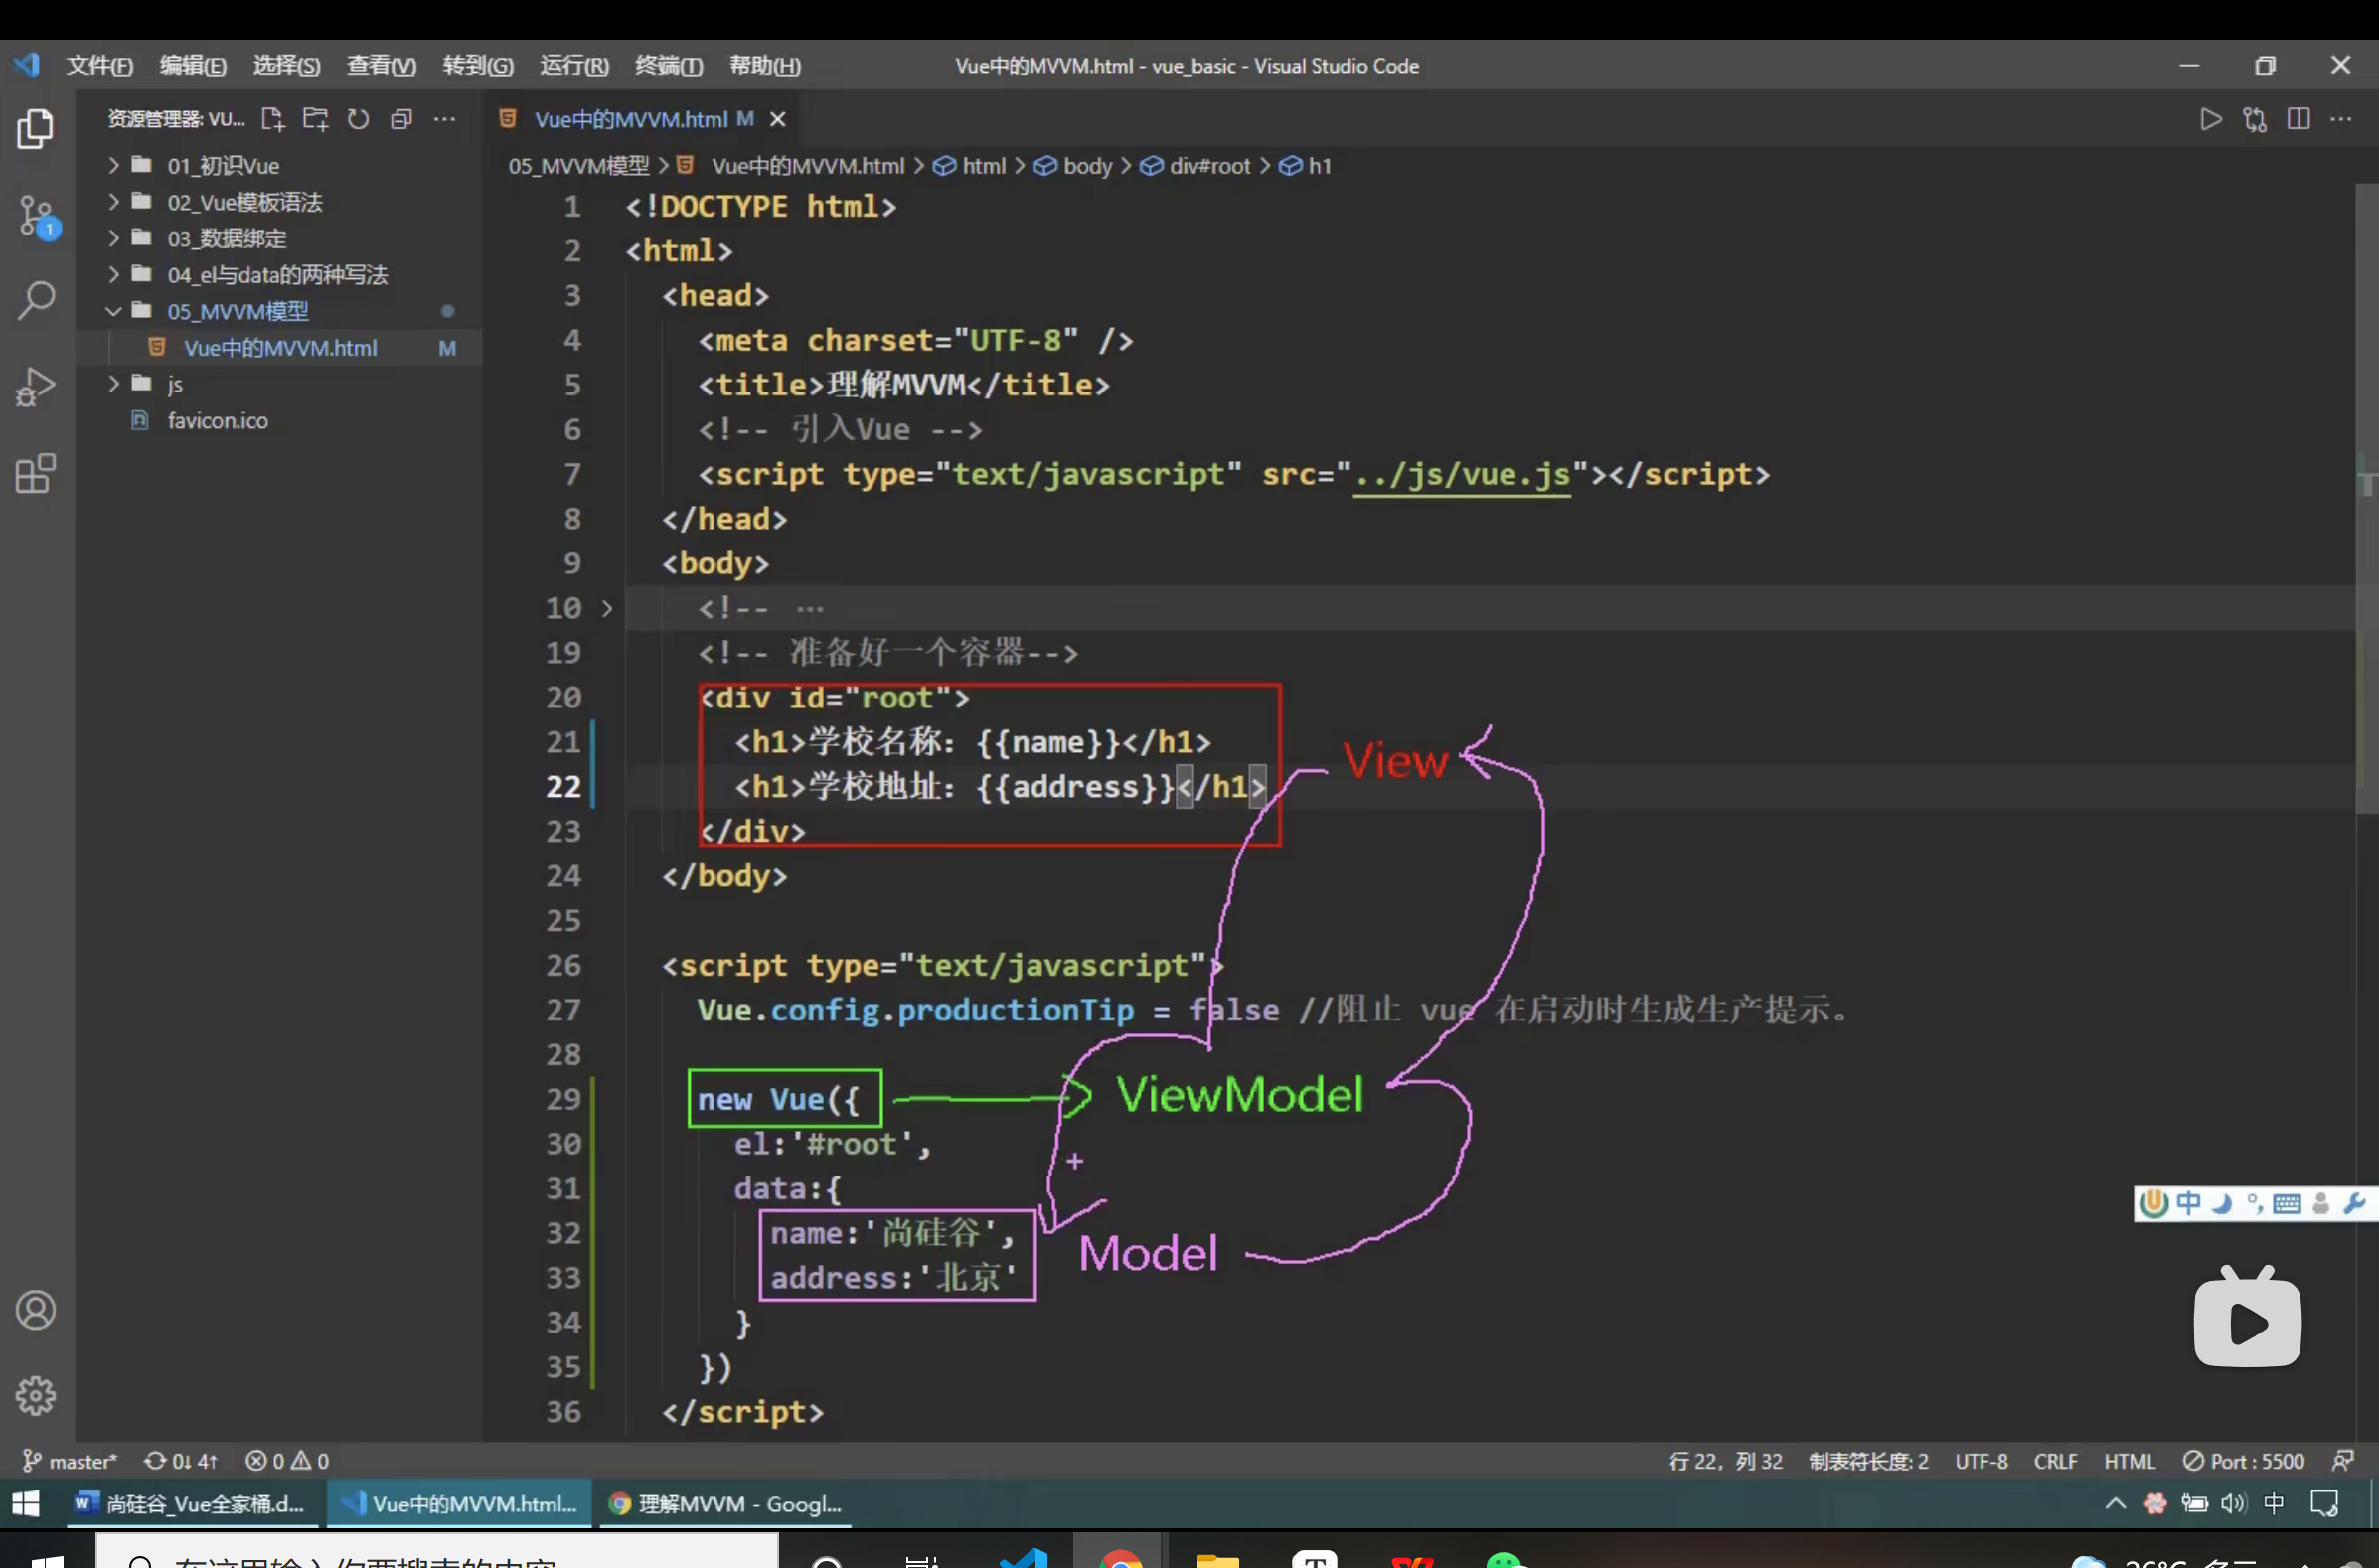Open the 转到(G) menu

pyautogui.click(x=478, y=65)
